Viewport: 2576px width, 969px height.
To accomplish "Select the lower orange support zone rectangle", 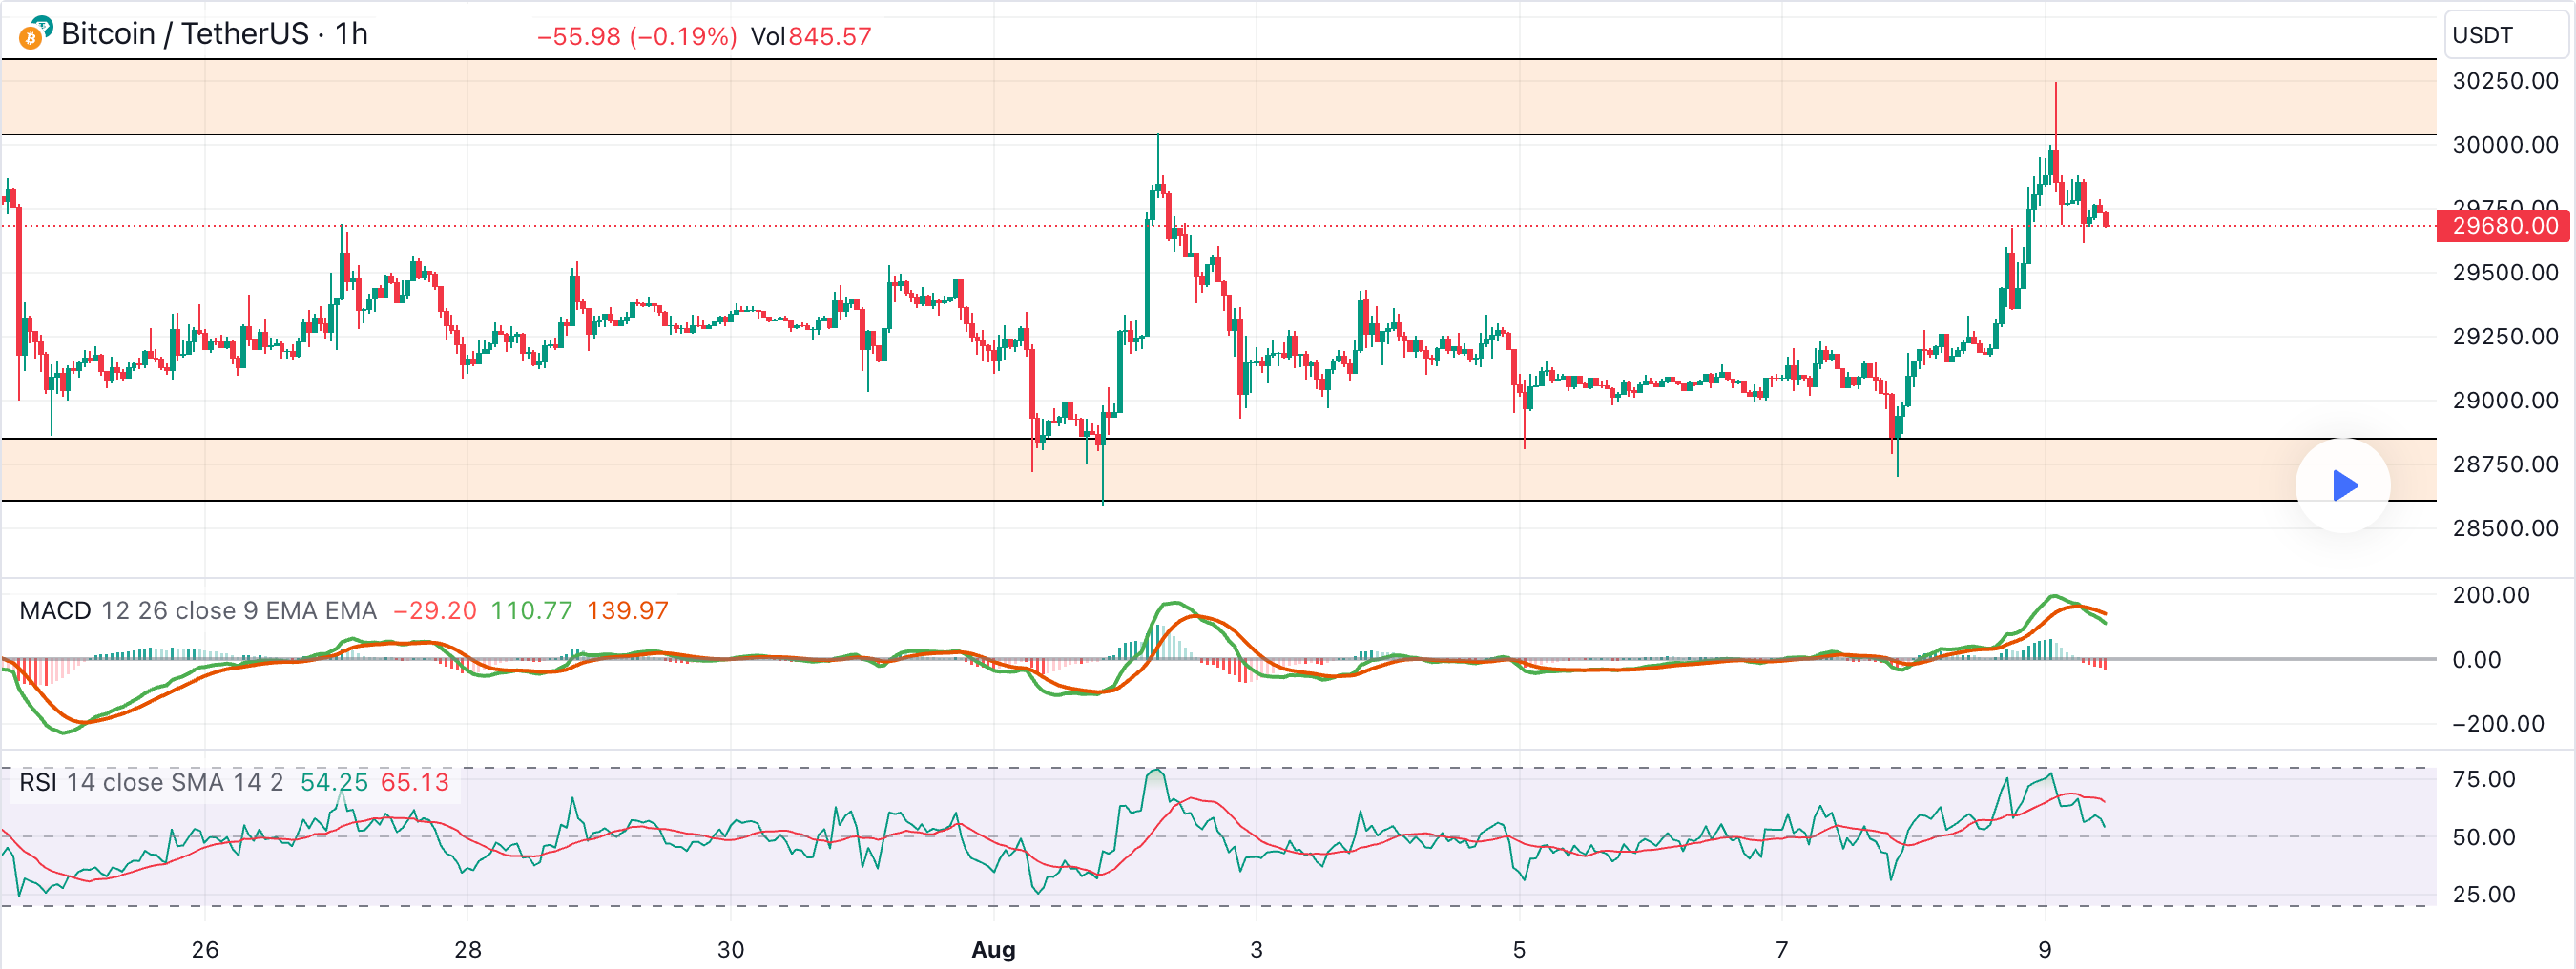I will tap(1219, 470).
